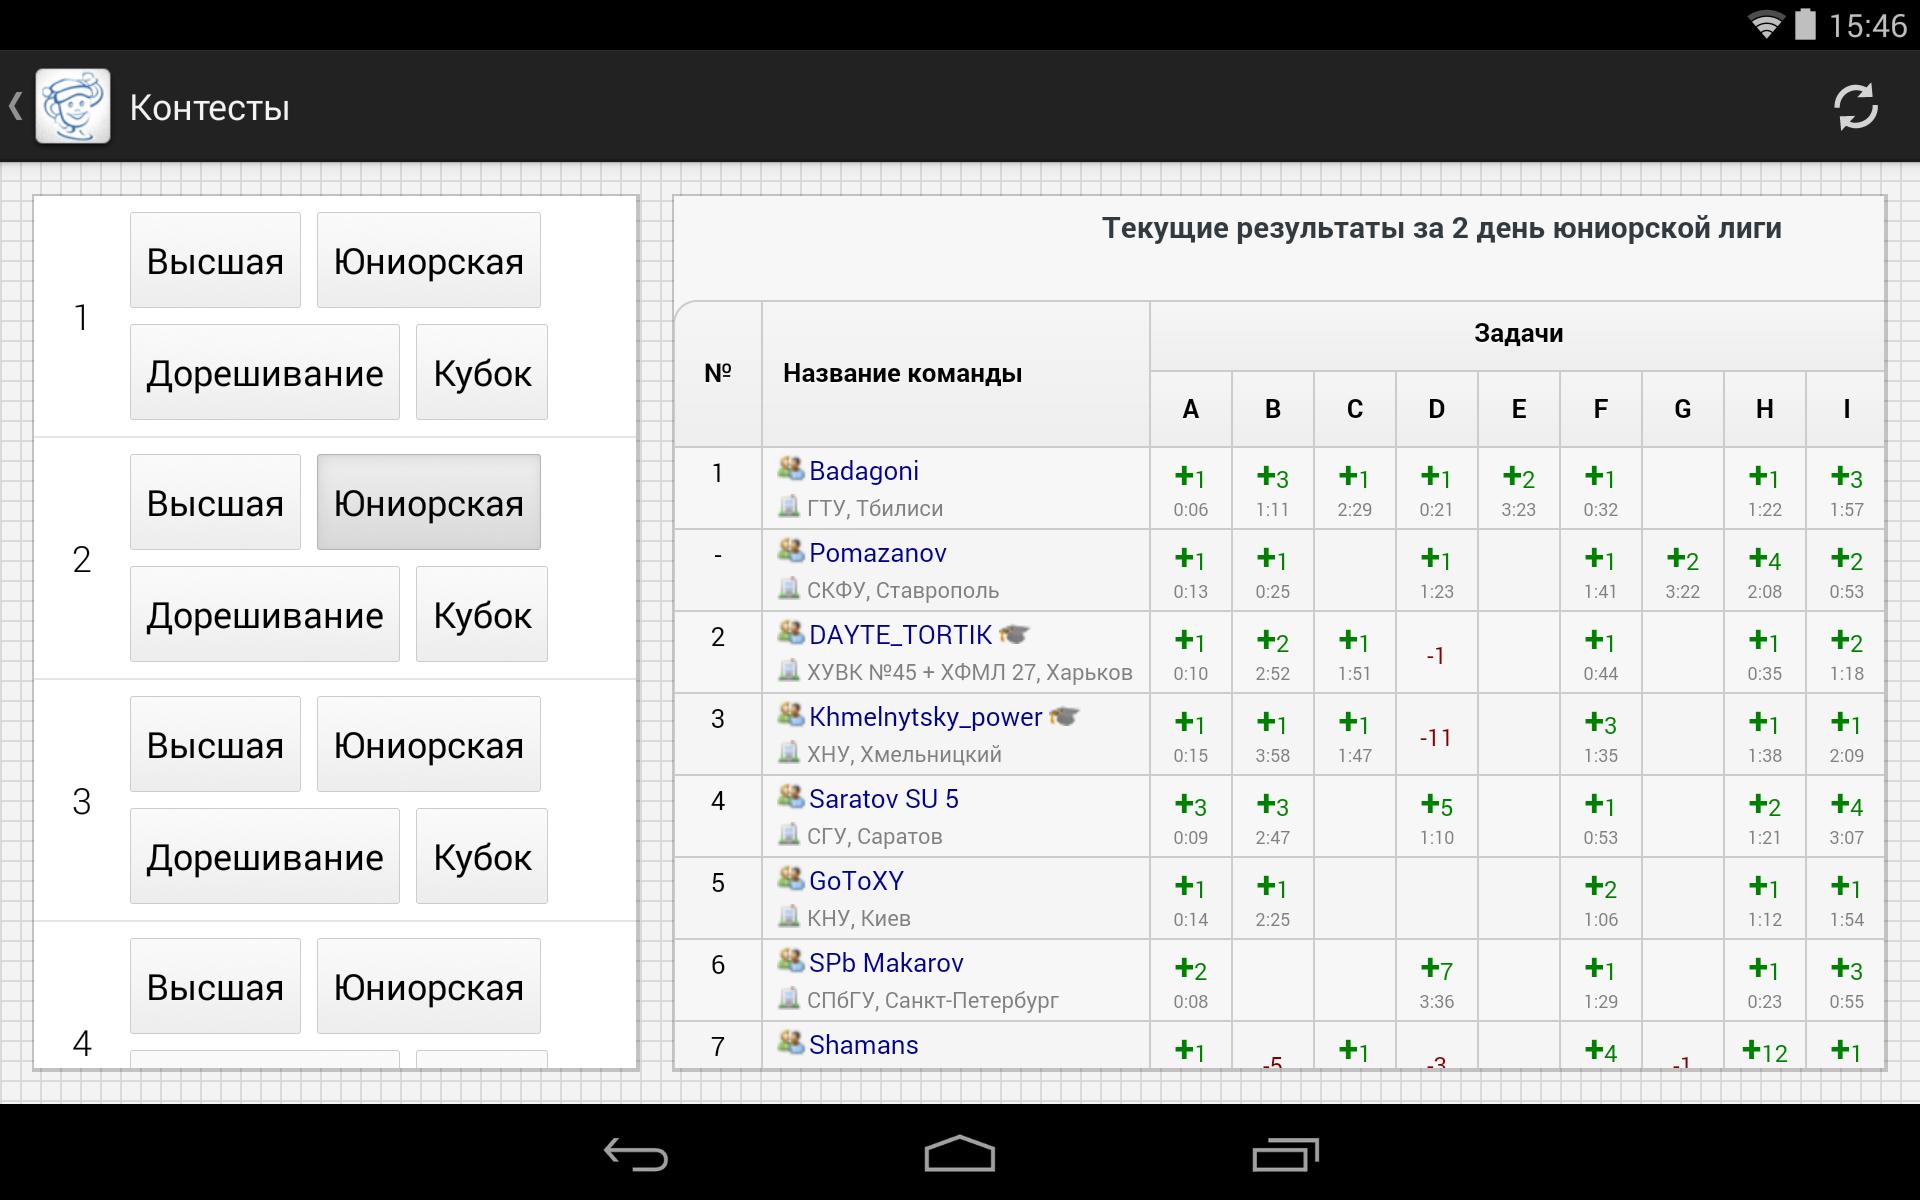Open Высшая league for day 3
Image resolution: width=1920 pixels, height=1200 pixels.
tap(215, 744)
